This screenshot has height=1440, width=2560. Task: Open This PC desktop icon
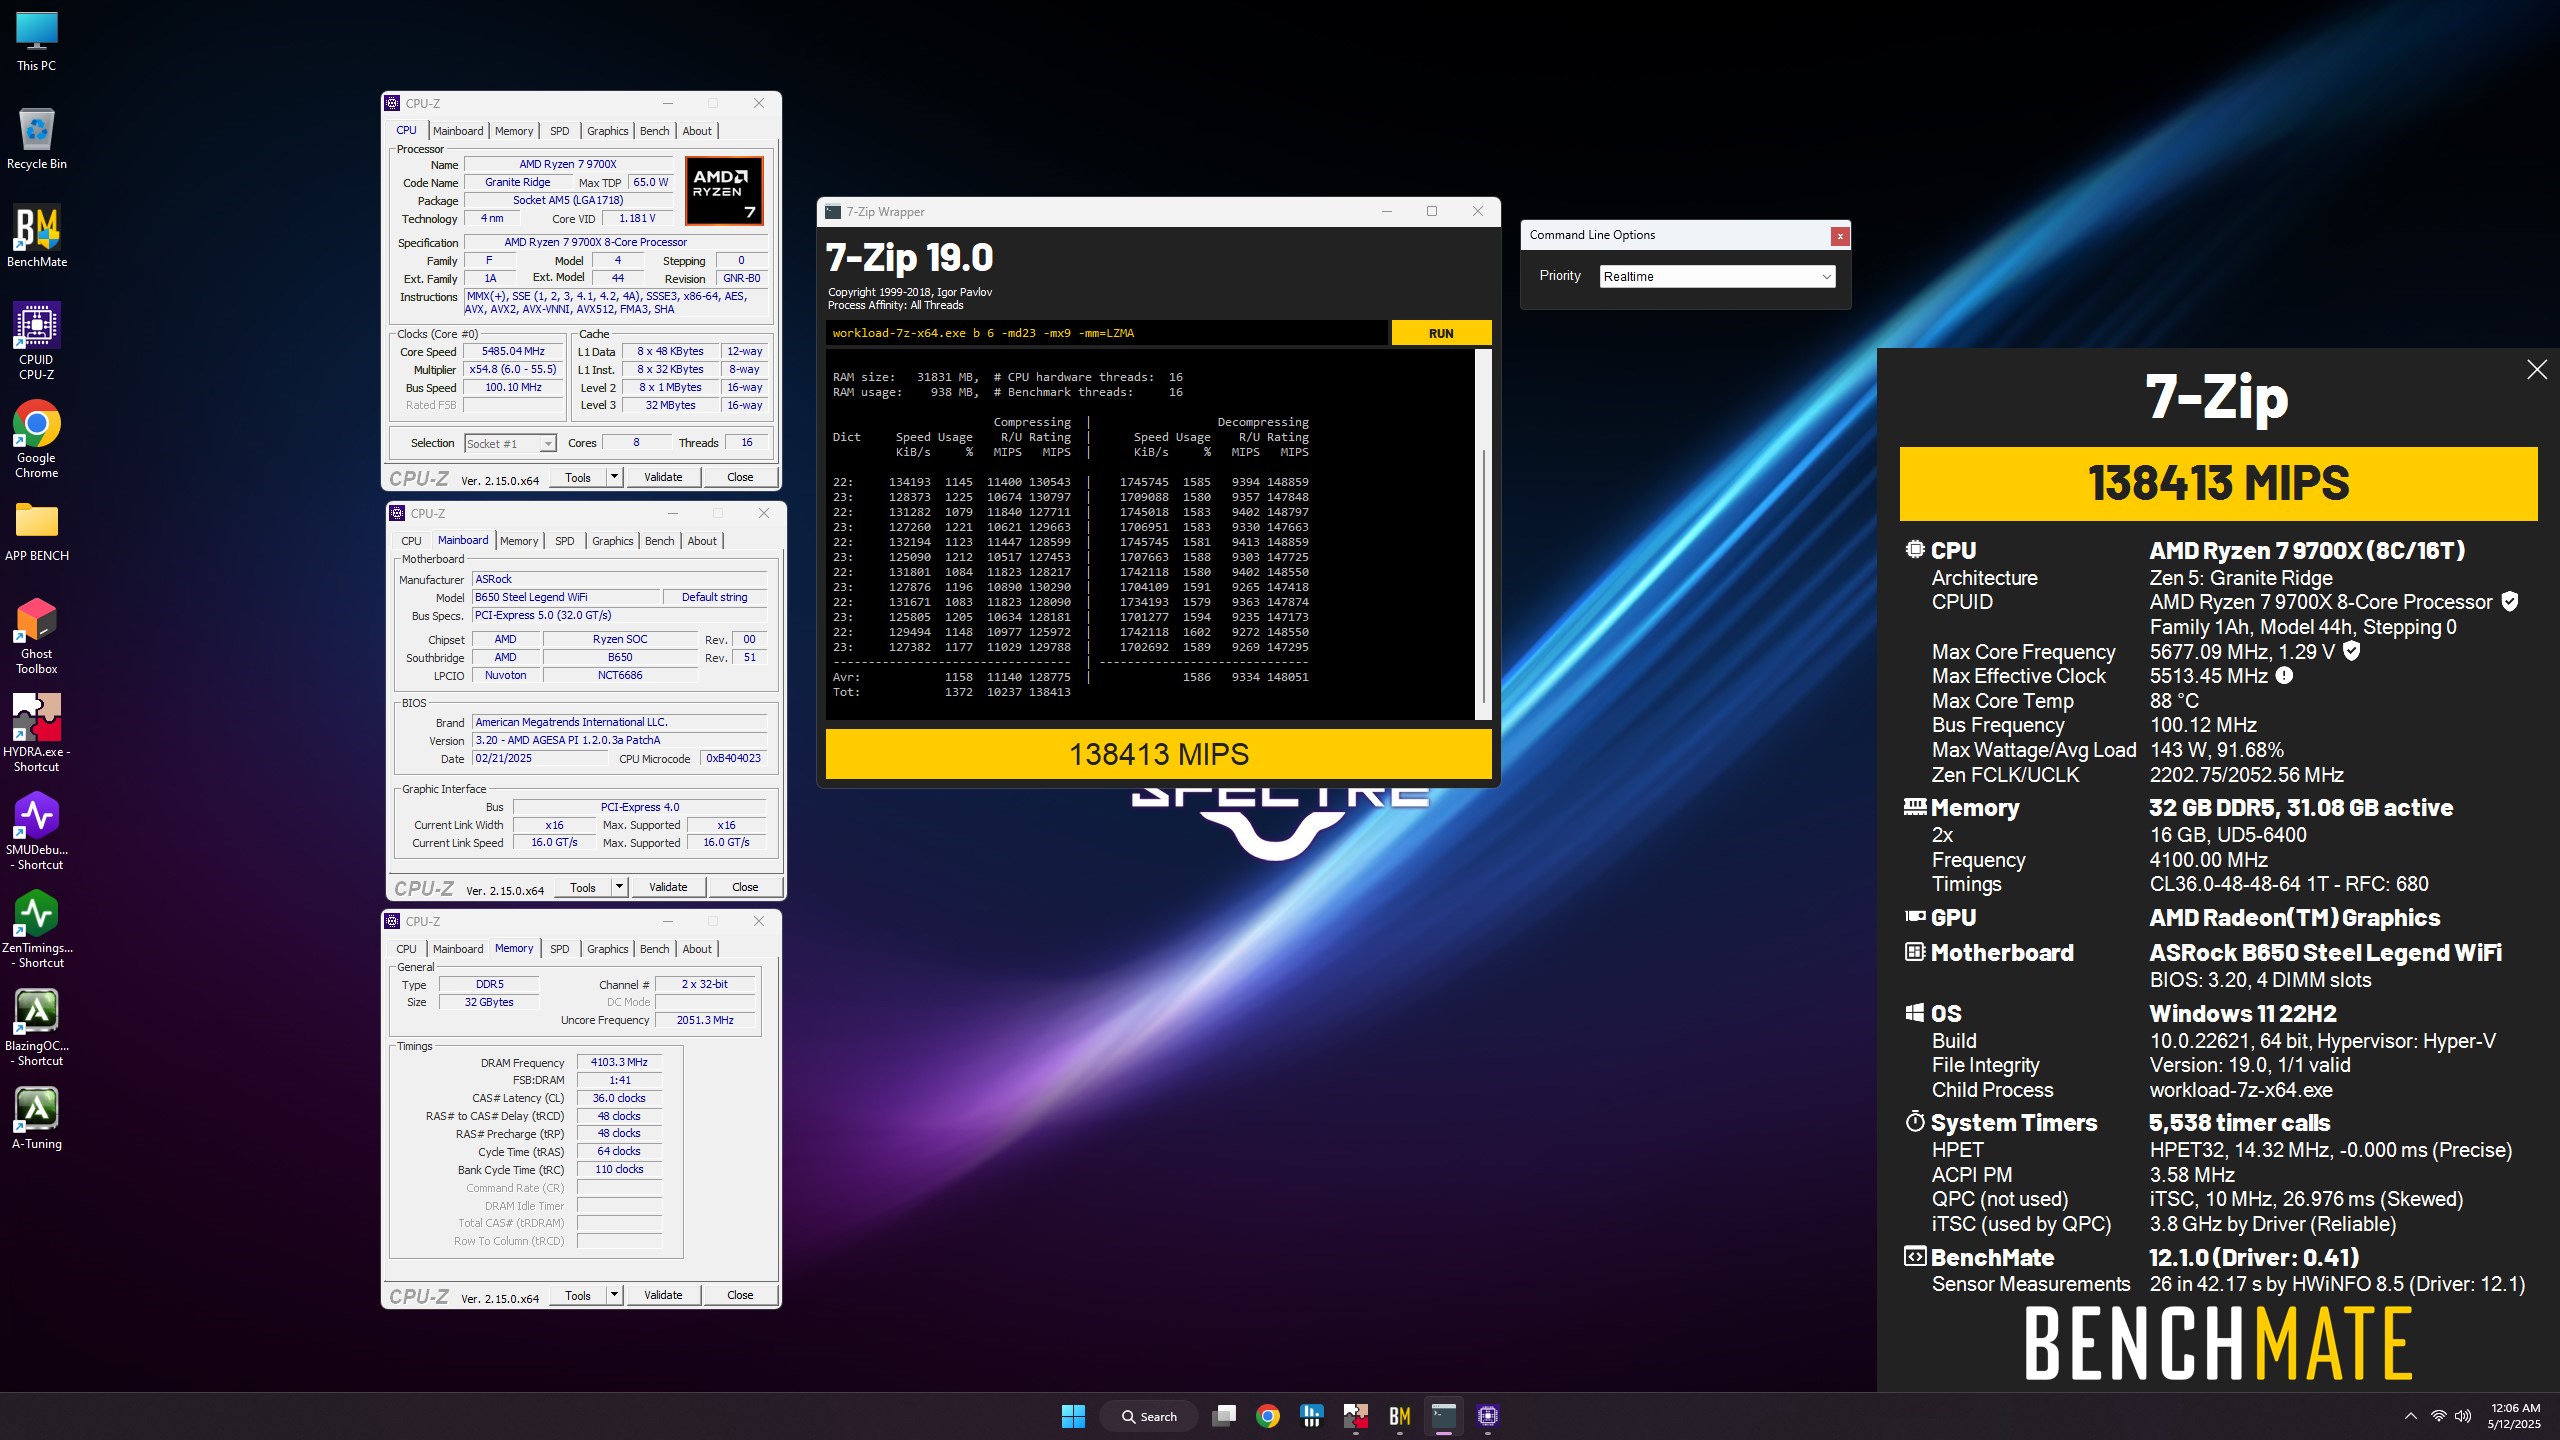click(x=37, y=42)
